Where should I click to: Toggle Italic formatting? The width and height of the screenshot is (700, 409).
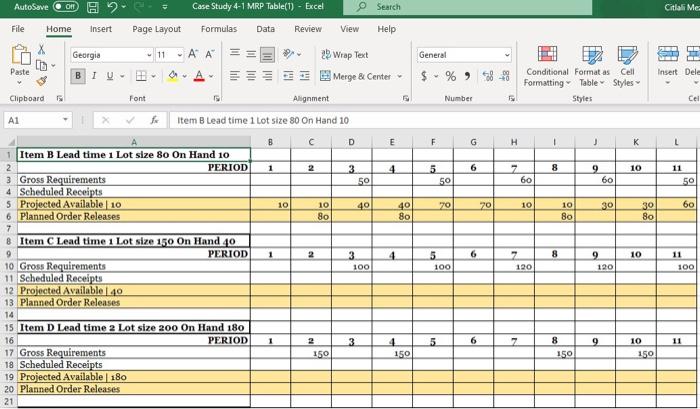pos(94,76)
